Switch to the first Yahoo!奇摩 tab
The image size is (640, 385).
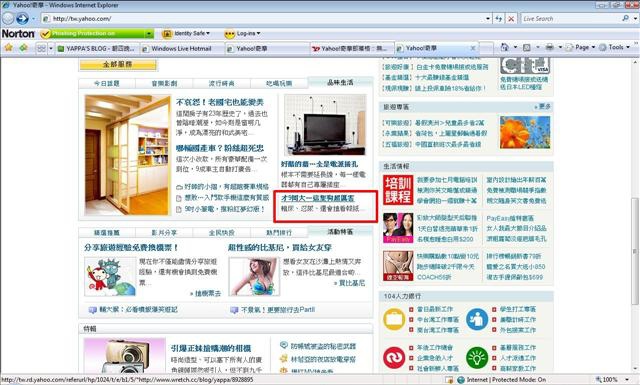267,48
